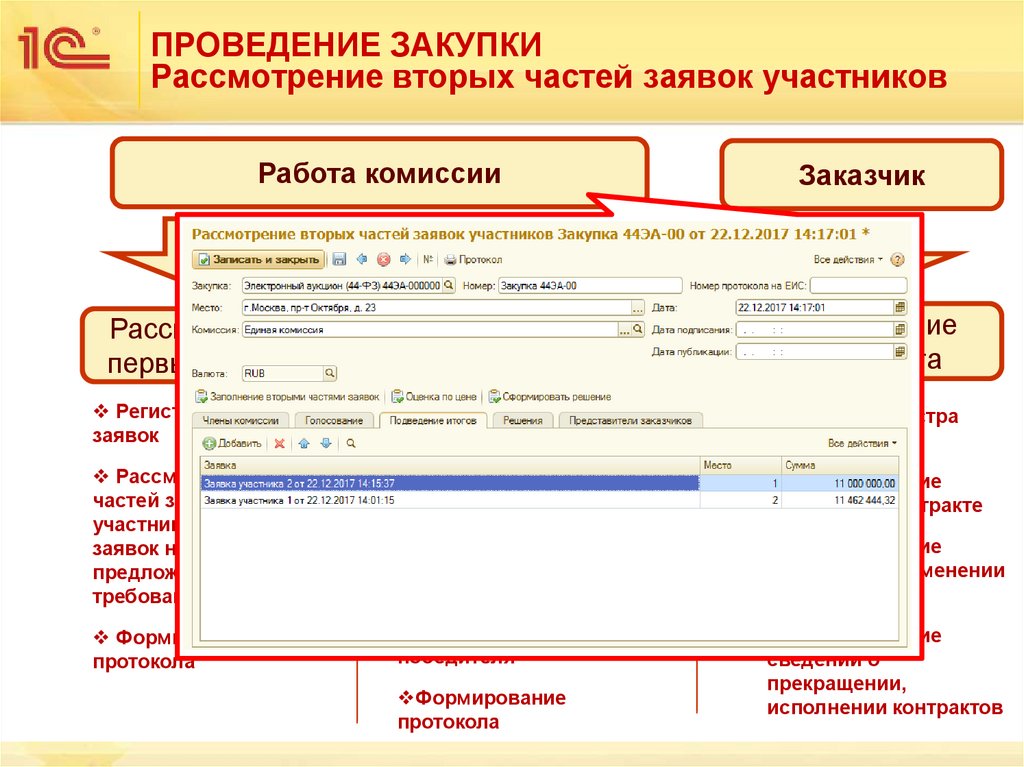Open the Место ellipsis selection button
1024x767 pixels.
[637, 308]
